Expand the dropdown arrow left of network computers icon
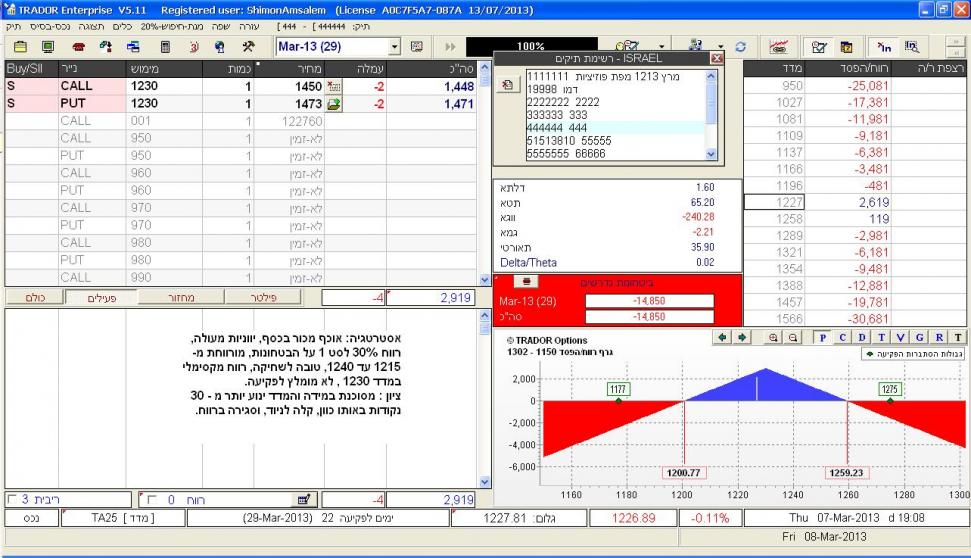Viewport: 971px width, 558px height. (662, 47)
